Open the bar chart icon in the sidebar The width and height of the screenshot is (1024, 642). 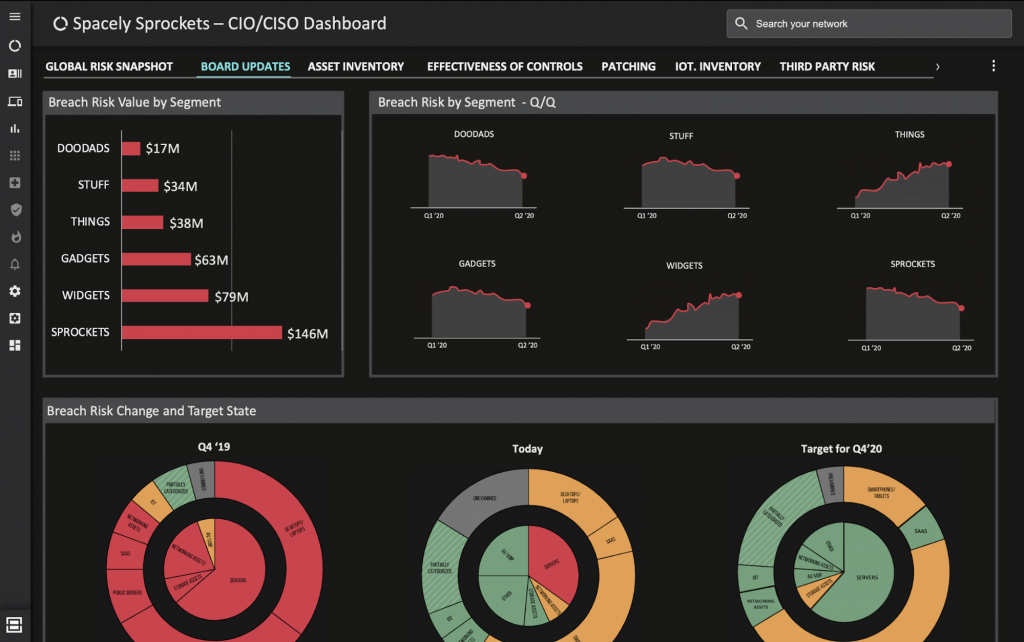point(14,129)
